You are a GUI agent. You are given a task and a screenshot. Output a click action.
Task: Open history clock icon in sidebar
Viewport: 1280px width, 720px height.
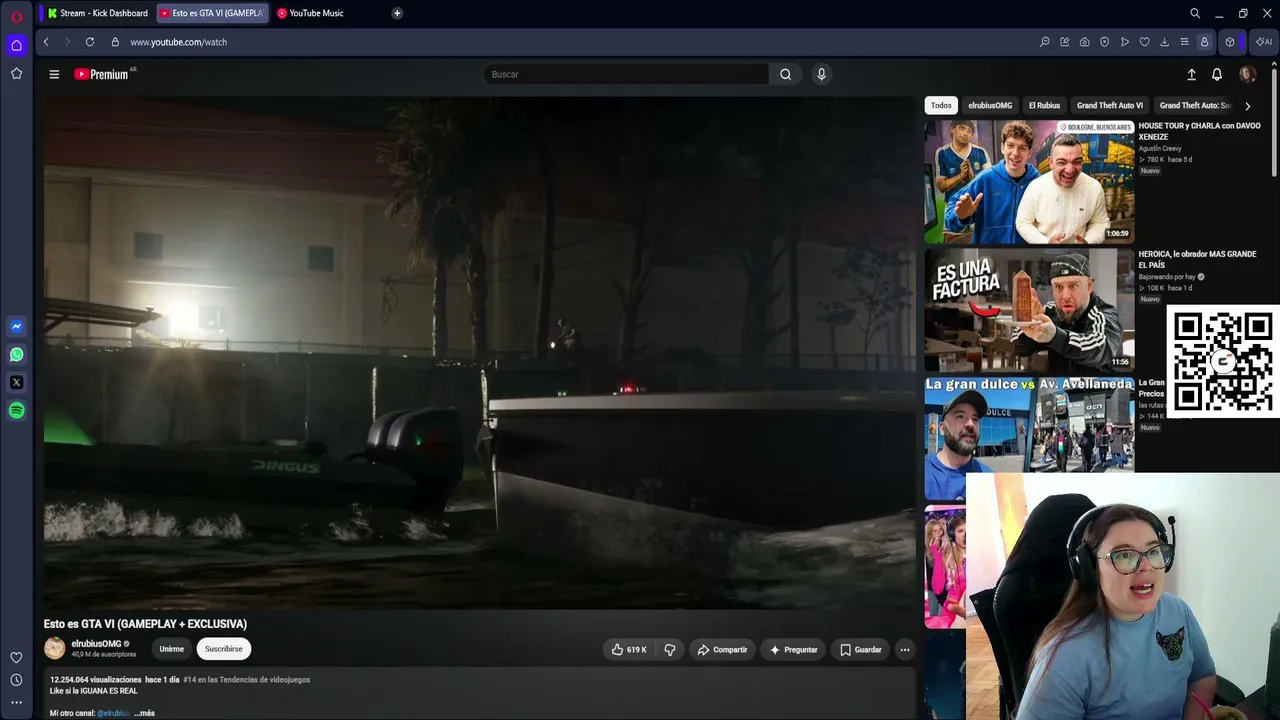pyautogui.click(x=16, y=680)
